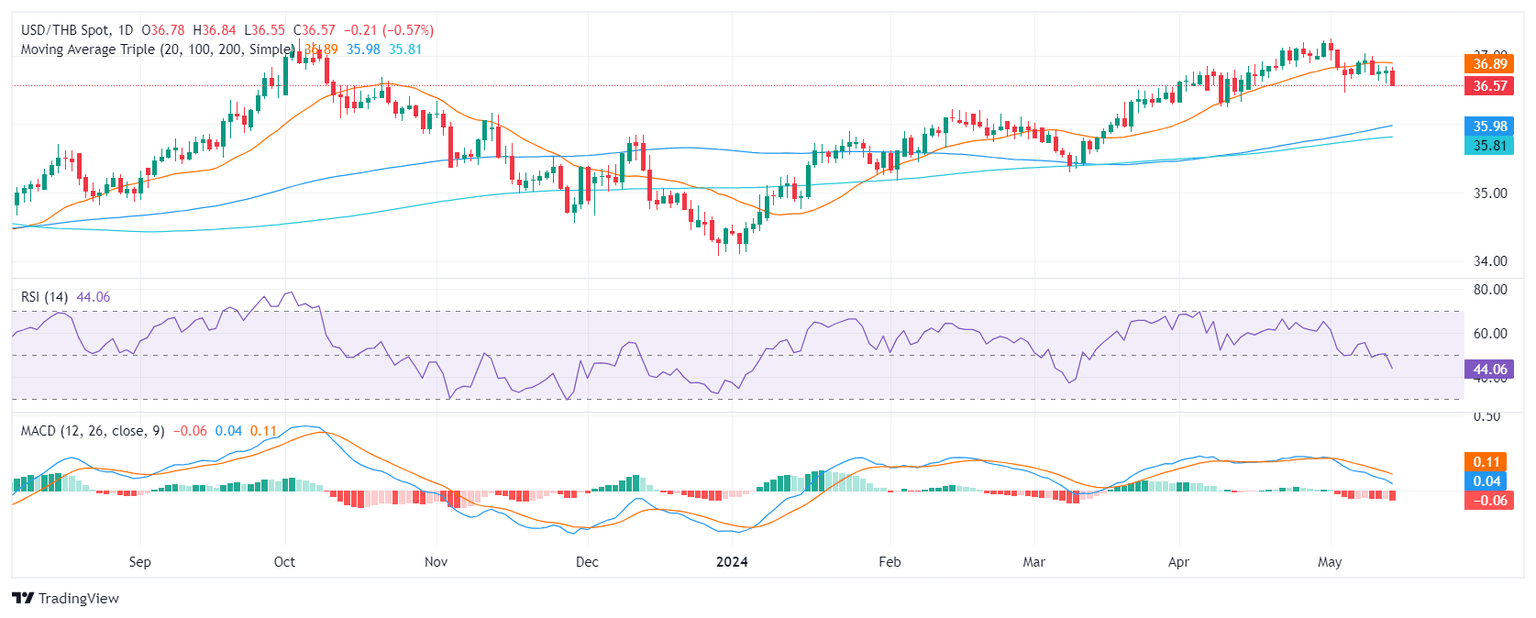Click the 35.00 level on price axis

point(1489,193)
